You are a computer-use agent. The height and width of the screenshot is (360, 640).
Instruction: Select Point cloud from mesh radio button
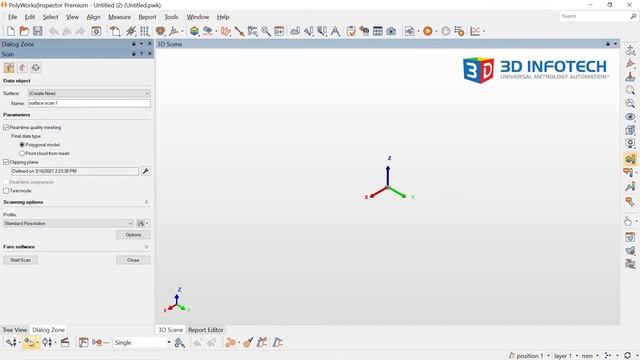click(x=22, y=153)
